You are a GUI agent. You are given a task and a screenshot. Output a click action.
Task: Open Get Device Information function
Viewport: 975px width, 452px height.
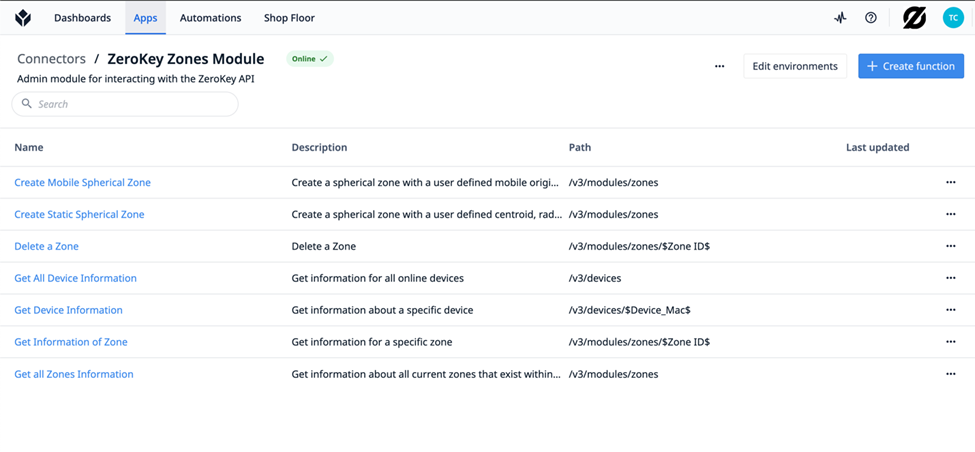pos(68,310)
